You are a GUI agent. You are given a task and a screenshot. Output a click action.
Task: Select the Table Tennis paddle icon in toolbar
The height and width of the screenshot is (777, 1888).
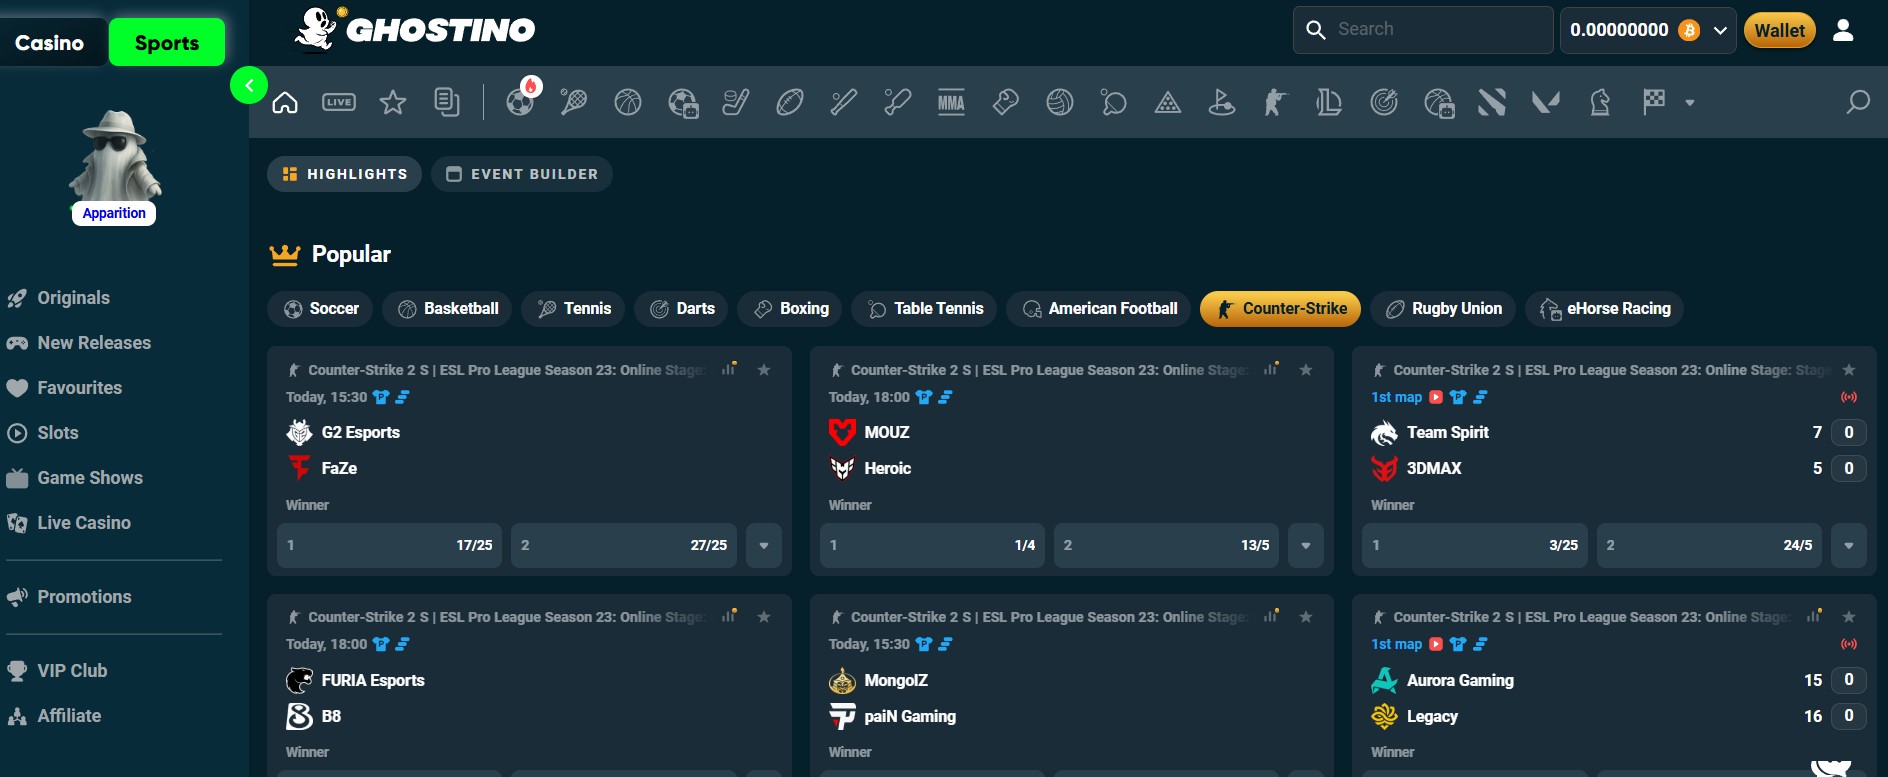(1114, 102)
